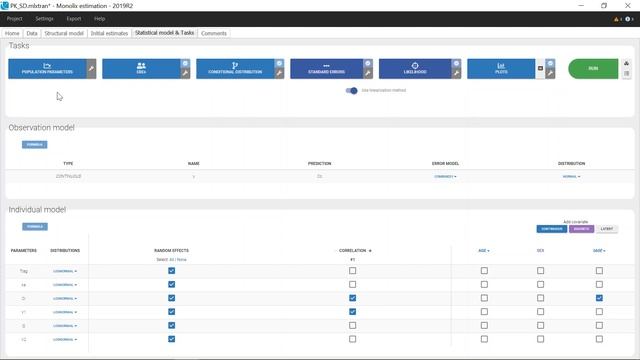Include Likelihood task in scenario
640x360 pixels.
(x=456, y=63)
